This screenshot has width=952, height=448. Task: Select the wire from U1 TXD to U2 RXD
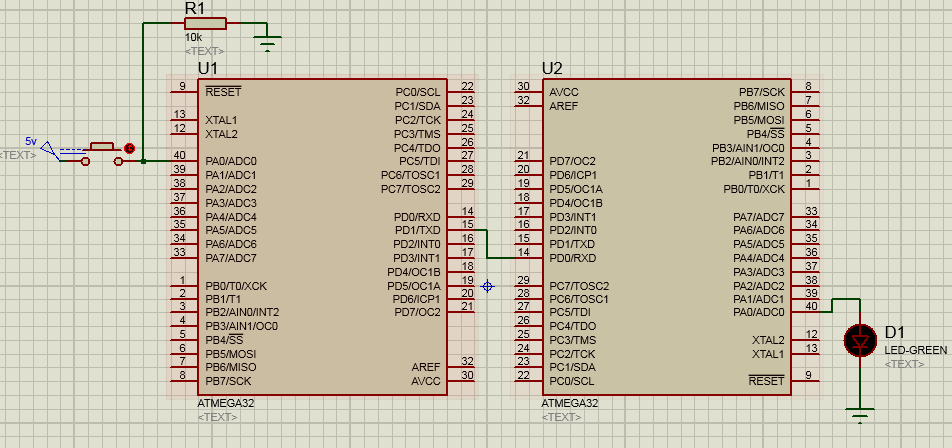click(x=487, y=244)
